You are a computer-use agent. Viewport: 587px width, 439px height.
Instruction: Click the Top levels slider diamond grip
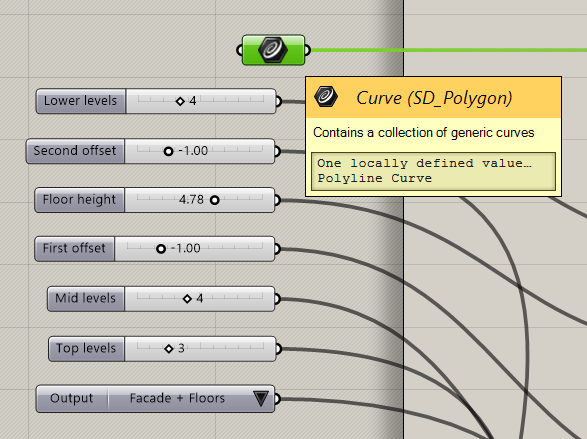169,349
